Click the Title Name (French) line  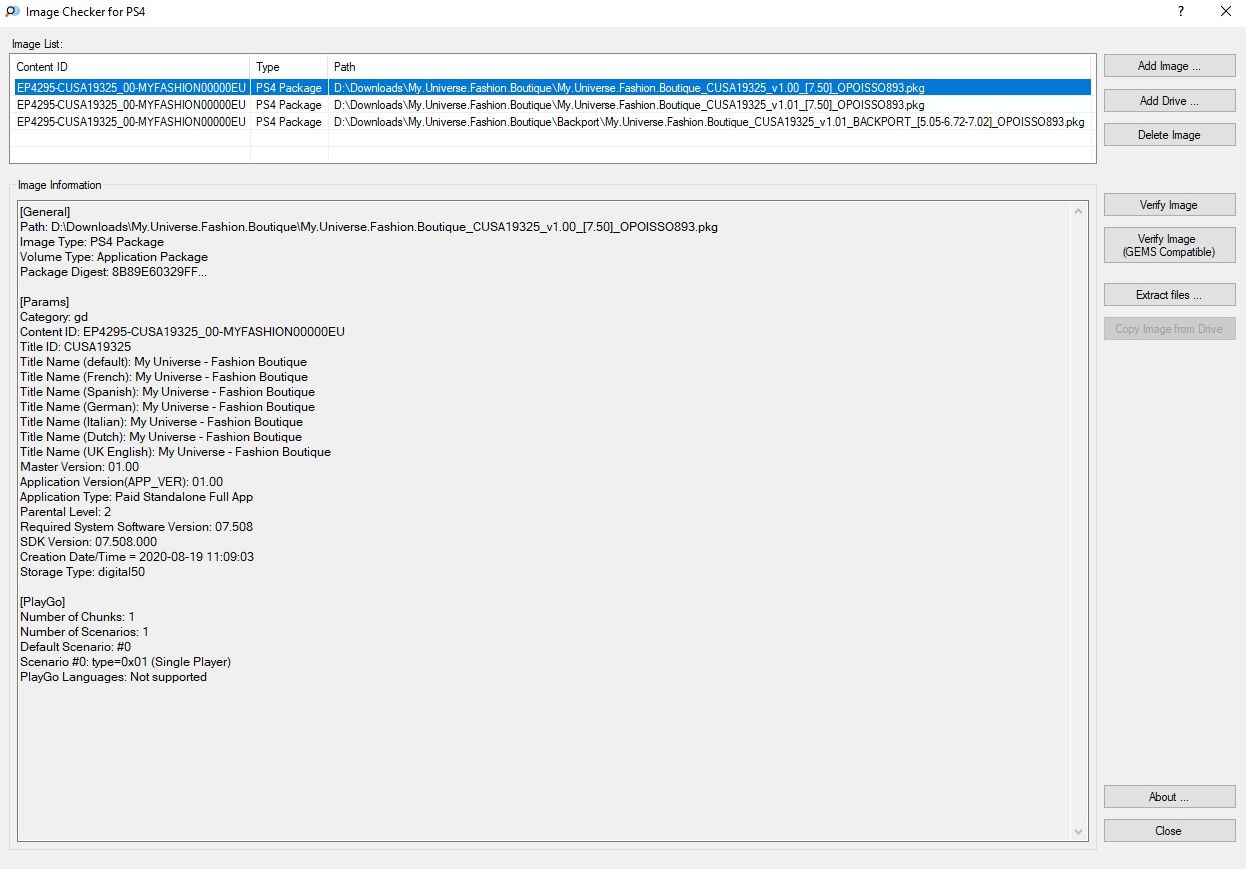[164, 377]
